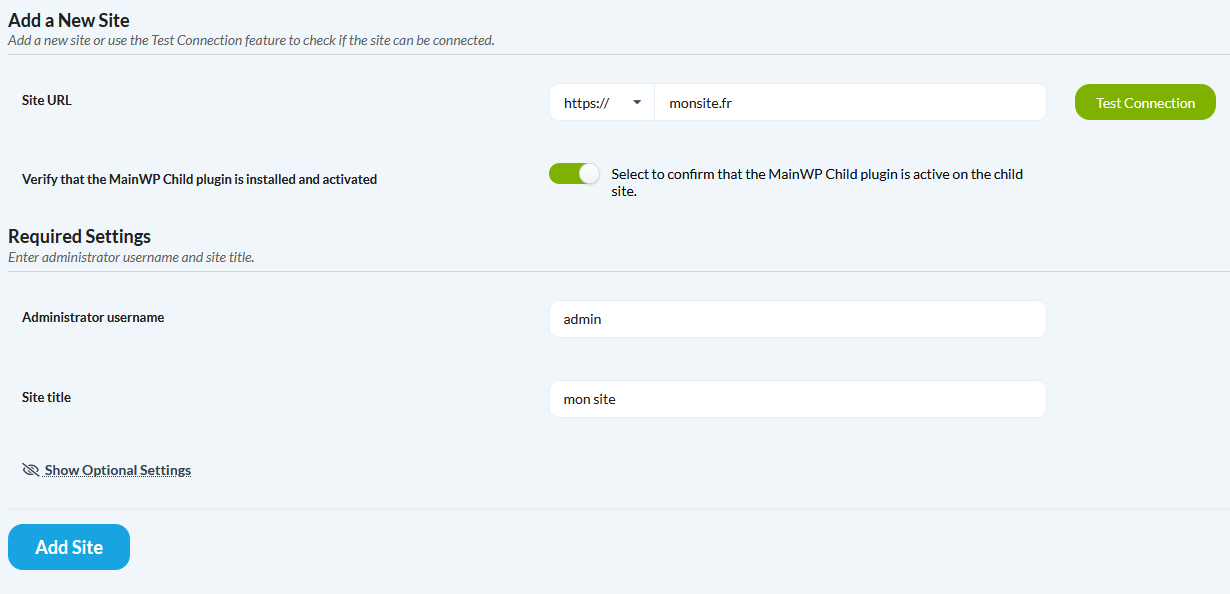Click the crossed-out eye icon beside Optional Settings
The height and width of the screenshot is (594, 1230).
30,470
